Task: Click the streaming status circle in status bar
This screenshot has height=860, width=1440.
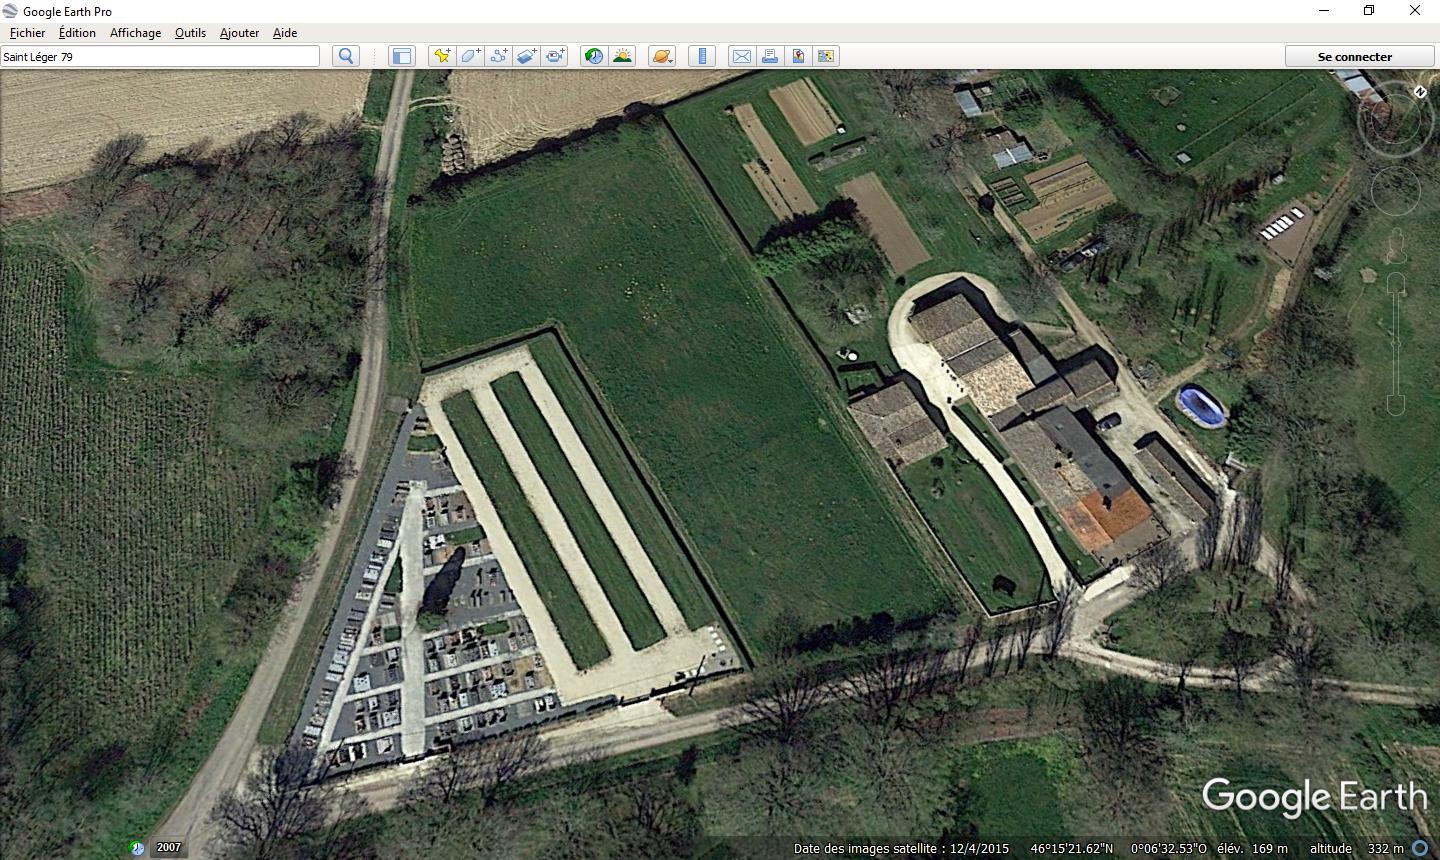Action: (x=1420, y=848)
